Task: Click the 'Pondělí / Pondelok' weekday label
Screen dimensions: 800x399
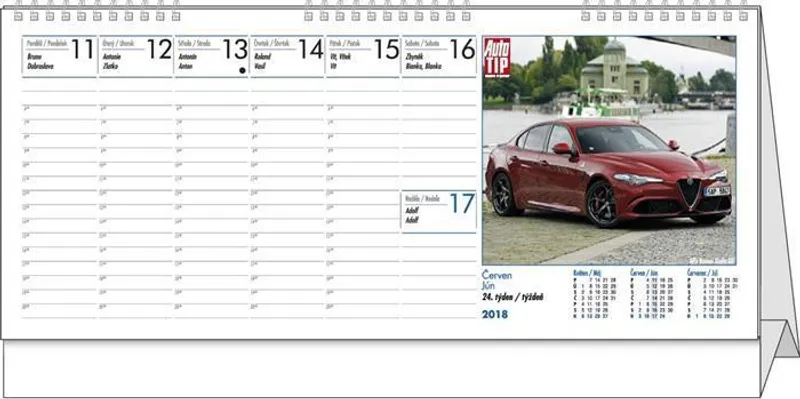Action: [47, 43]
